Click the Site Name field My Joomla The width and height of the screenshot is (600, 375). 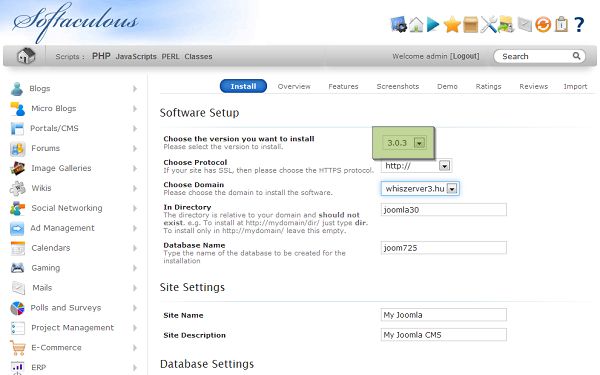(x=443, y=315)
